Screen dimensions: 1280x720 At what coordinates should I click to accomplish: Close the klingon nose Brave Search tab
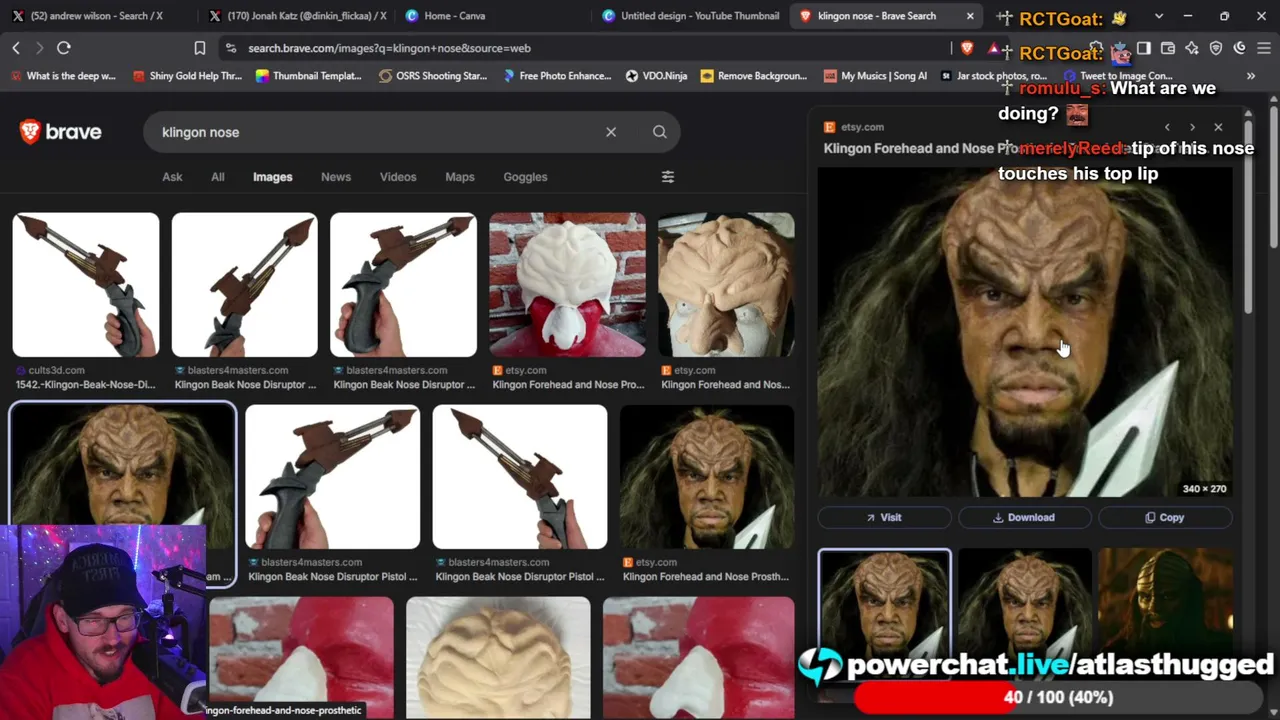pyautogui.click(x=970, y=16)
